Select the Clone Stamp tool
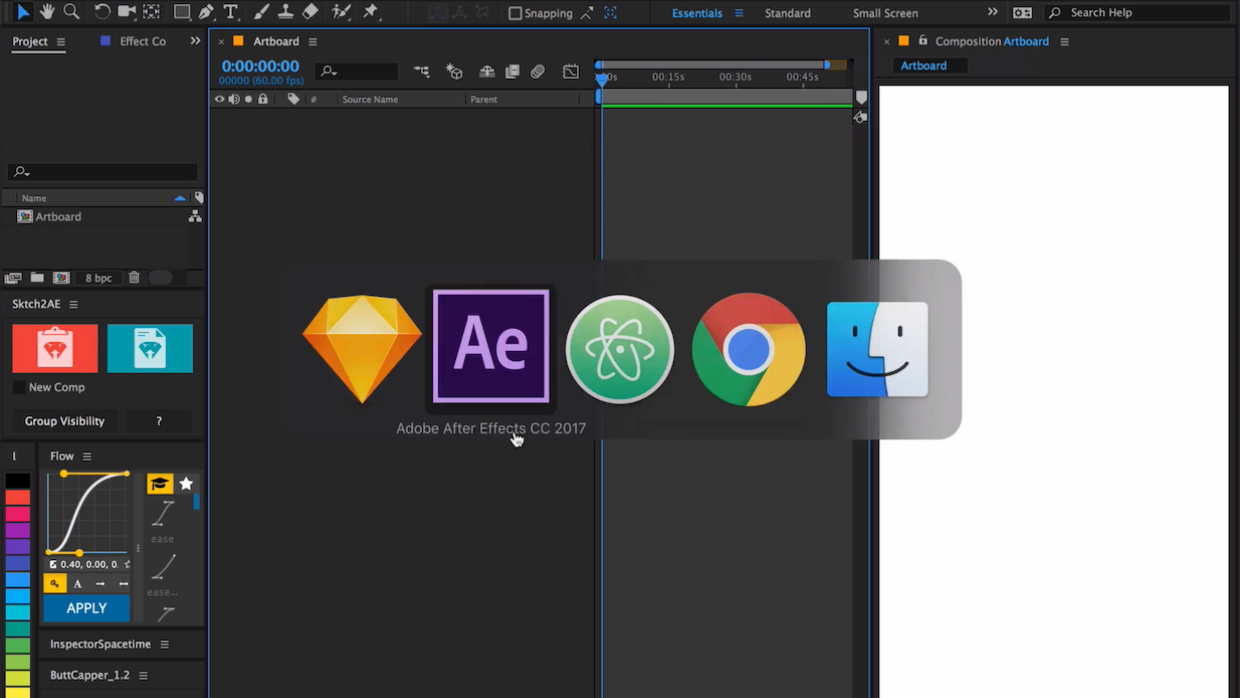Image resolution: width=1240 pixels, height=698 pixels. coord(285,12)
